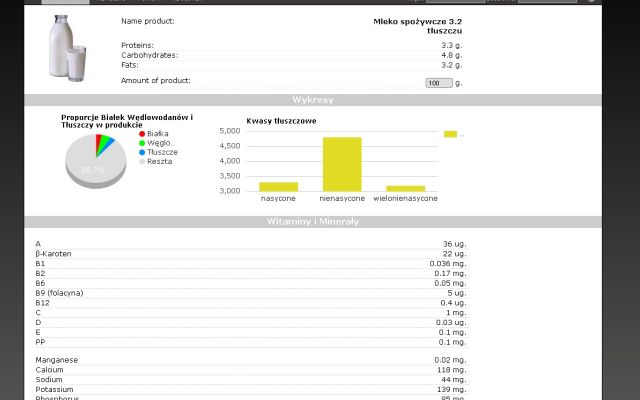The image size is (640, 400).
Task: Click the gray Reszta legend dot
Action: tap(142, 161)
